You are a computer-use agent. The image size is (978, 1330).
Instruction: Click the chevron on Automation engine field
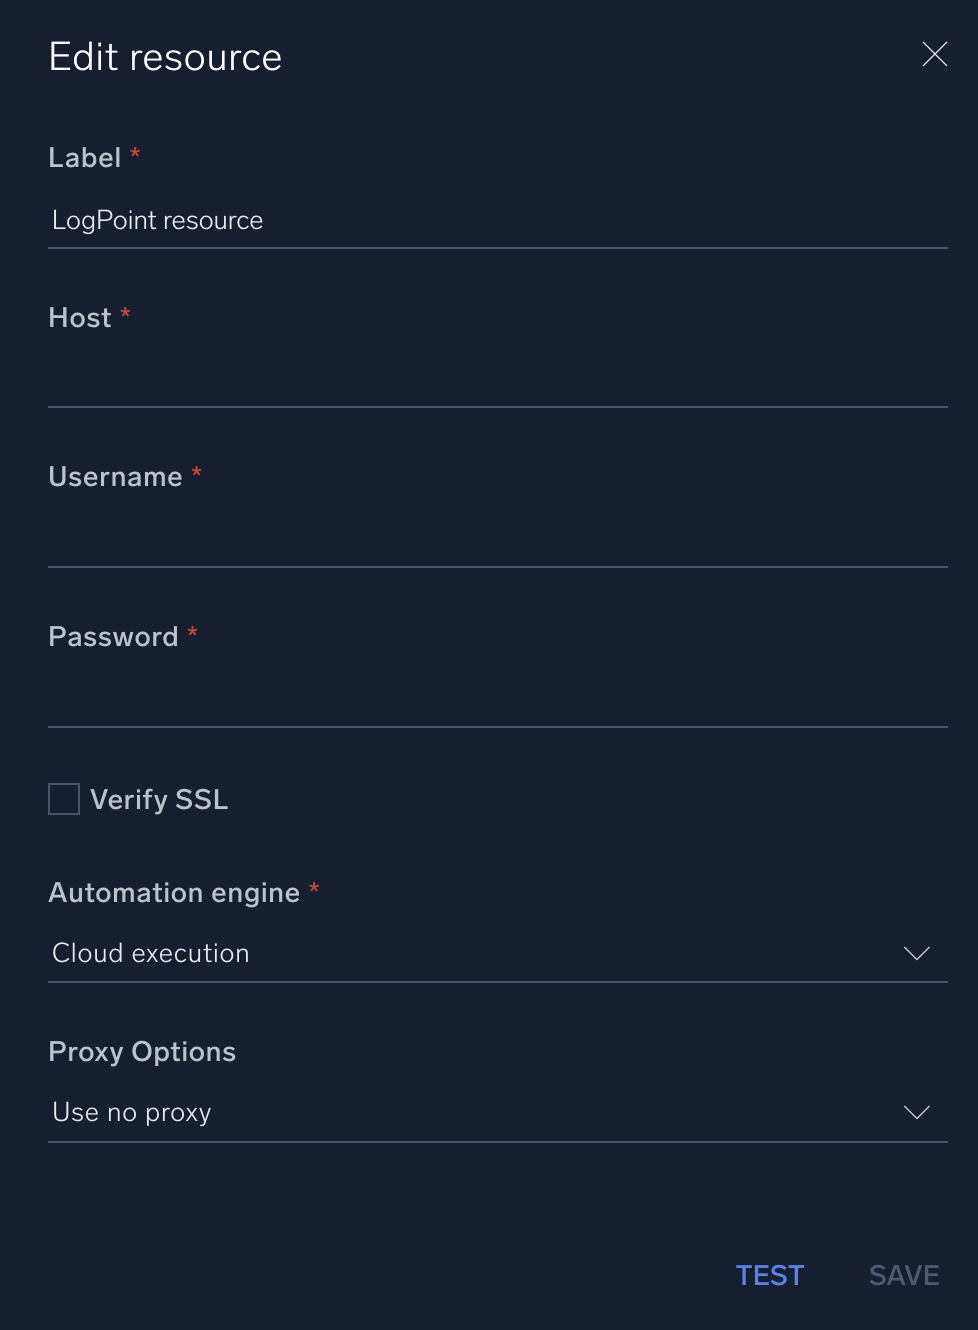click(x=916, y=953)
